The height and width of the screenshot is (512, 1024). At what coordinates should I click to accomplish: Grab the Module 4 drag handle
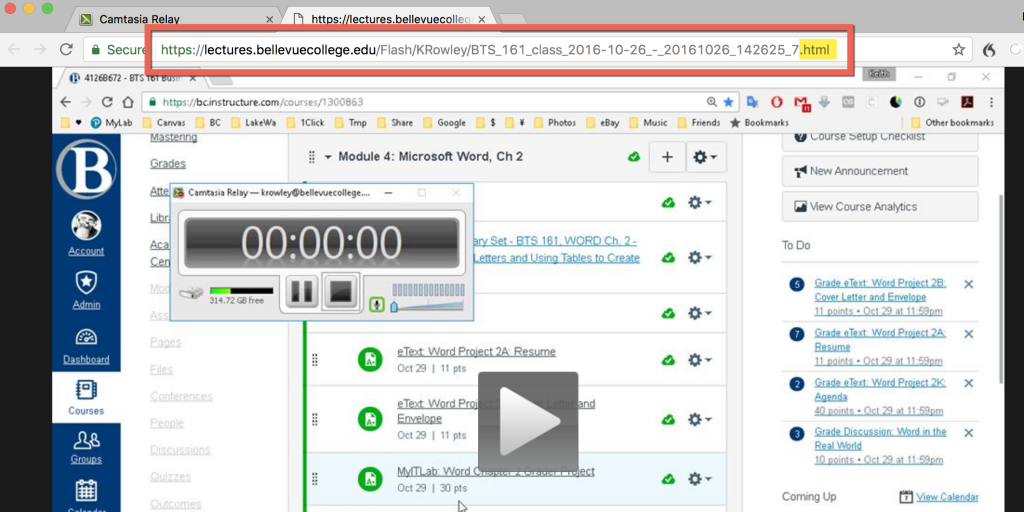pos(312,157)
